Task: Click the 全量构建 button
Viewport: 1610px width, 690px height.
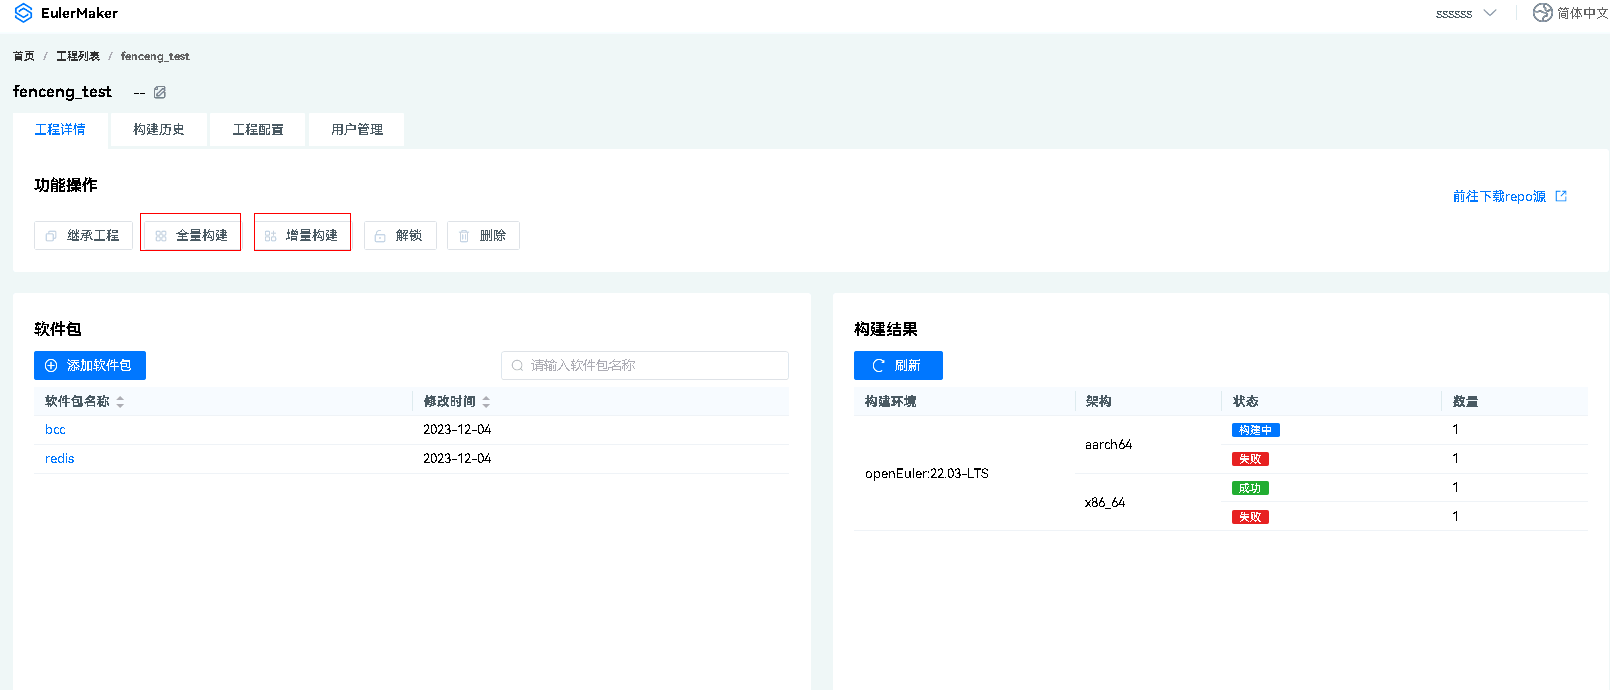Action: (191, 236)
